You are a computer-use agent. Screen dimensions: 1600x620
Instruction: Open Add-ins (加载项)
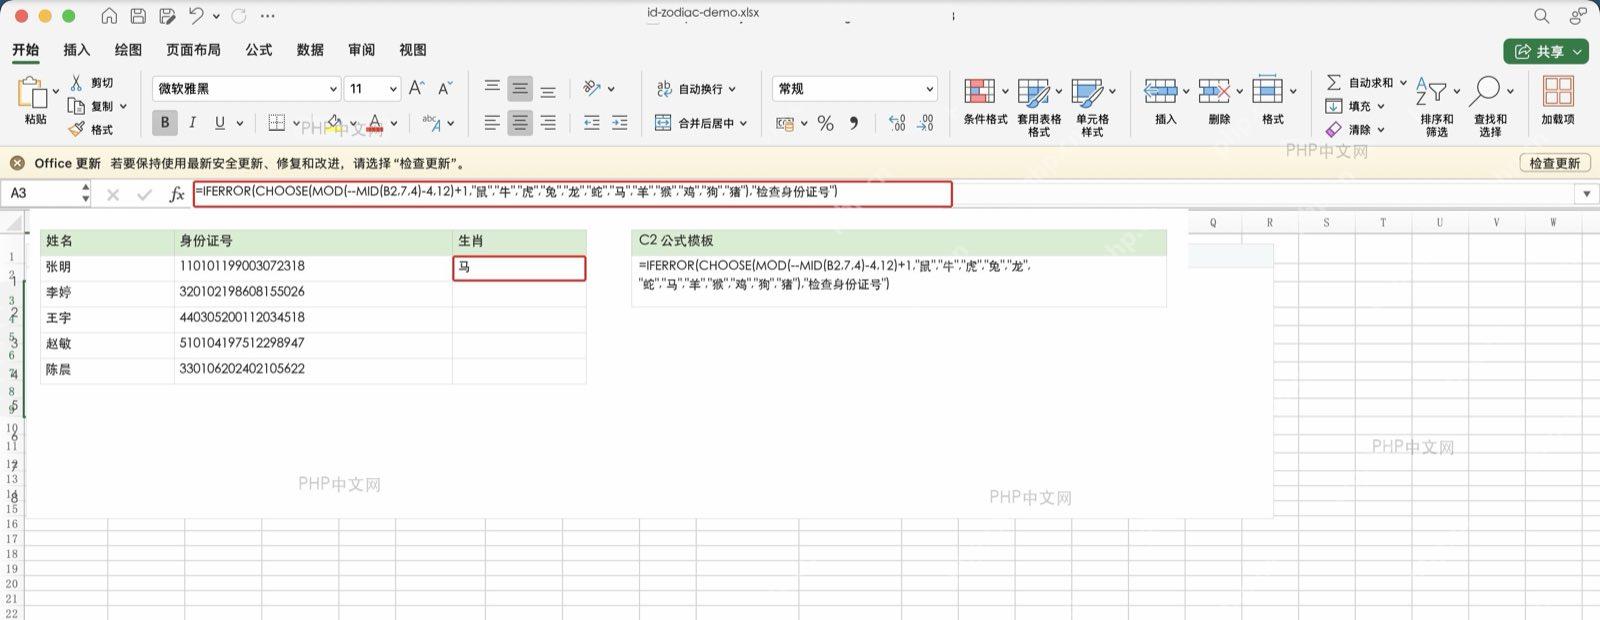click(x=1558, y=101)
